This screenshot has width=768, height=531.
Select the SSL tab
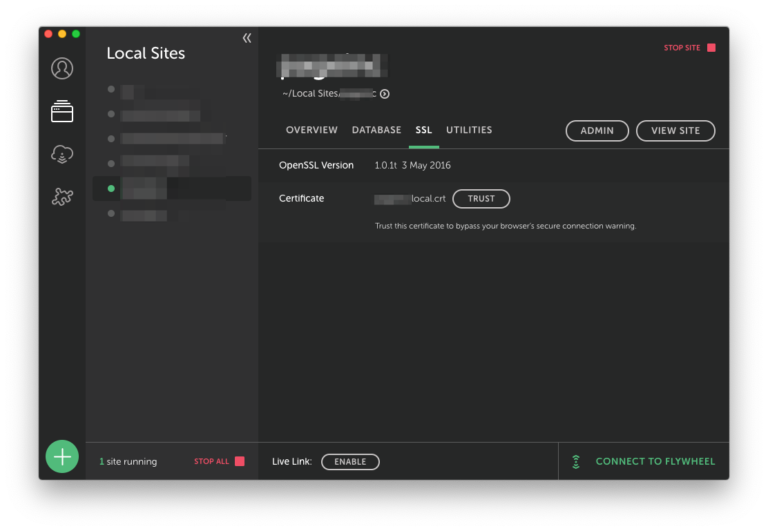pyautogui.click(x=424, y=130)
